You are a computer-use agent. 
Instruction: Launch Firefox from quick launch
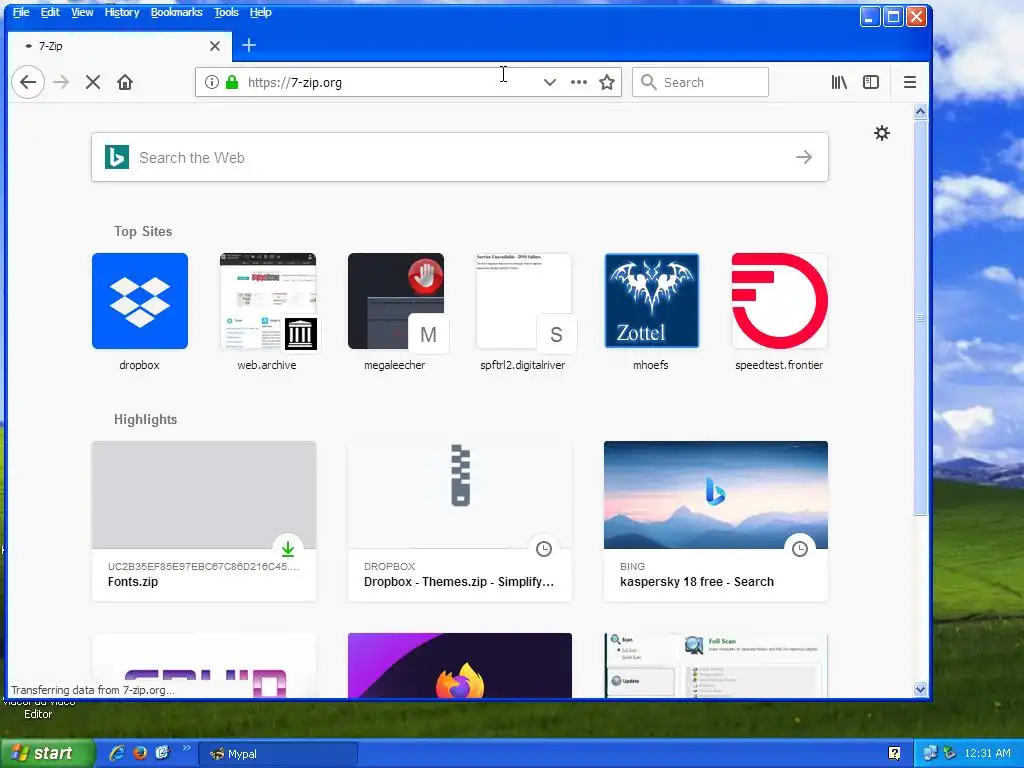pos(140,753)
